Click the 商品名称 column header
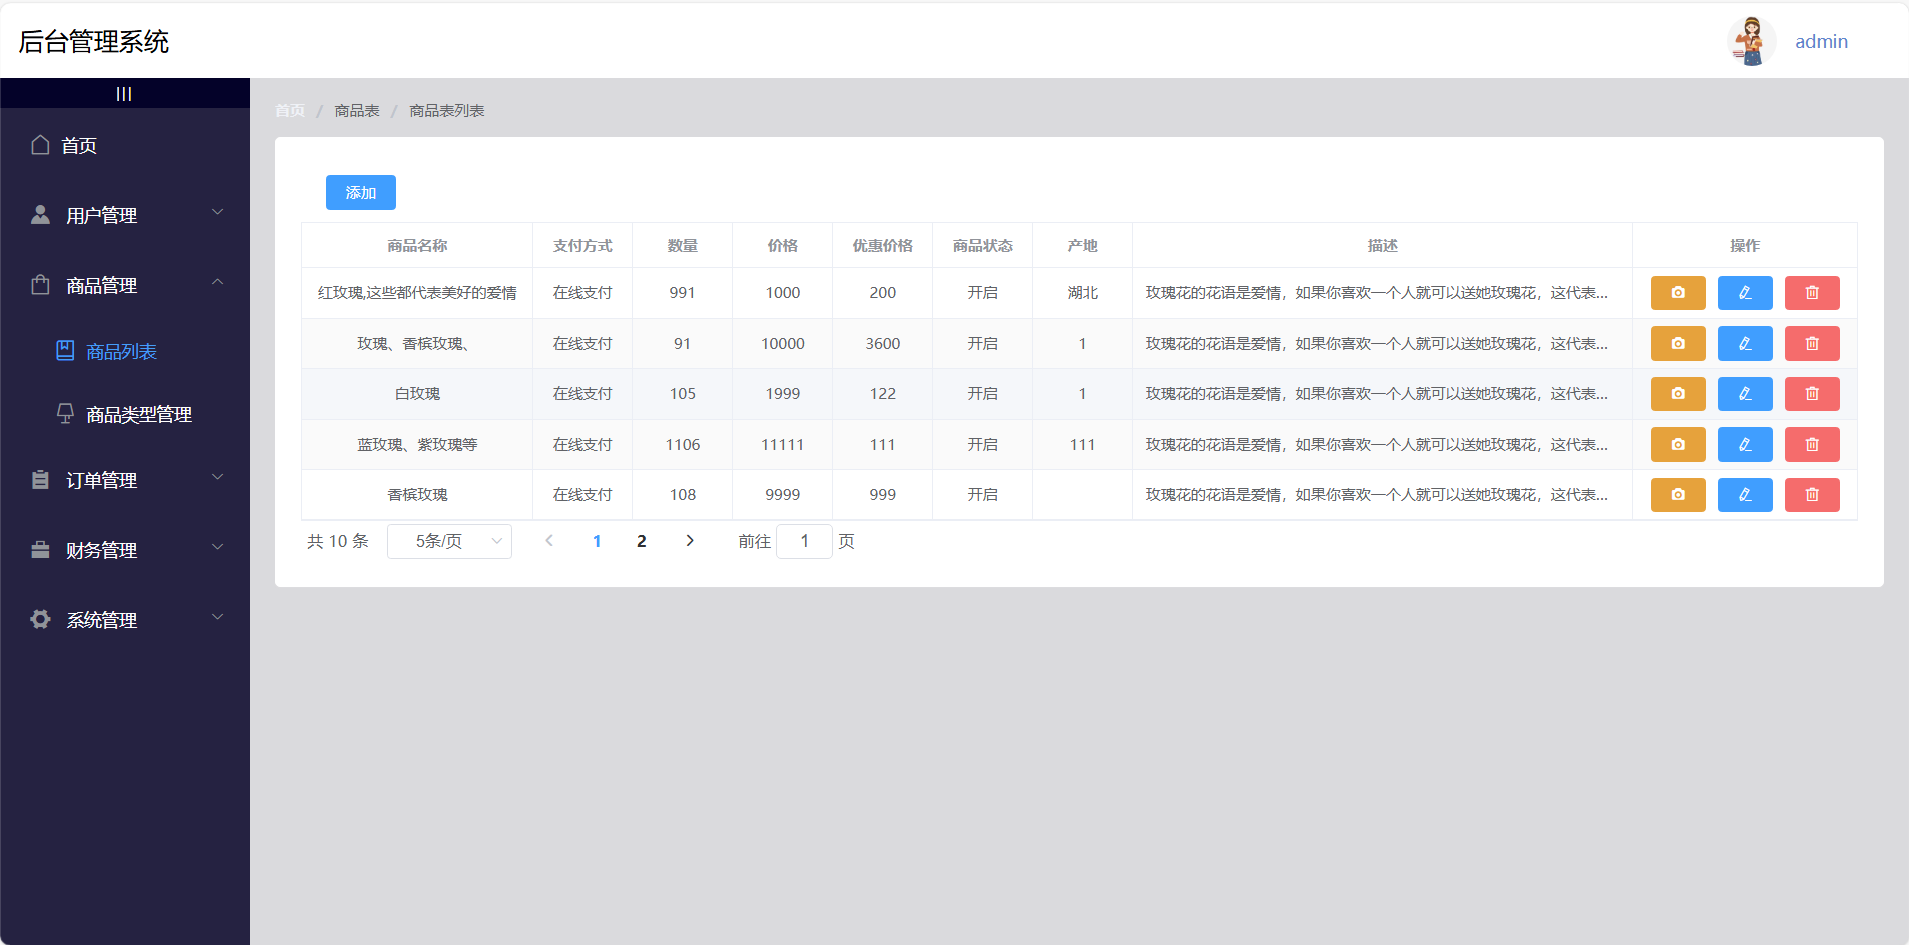The height and width of the screenshot is (945, 1909). tap(417, 246)
